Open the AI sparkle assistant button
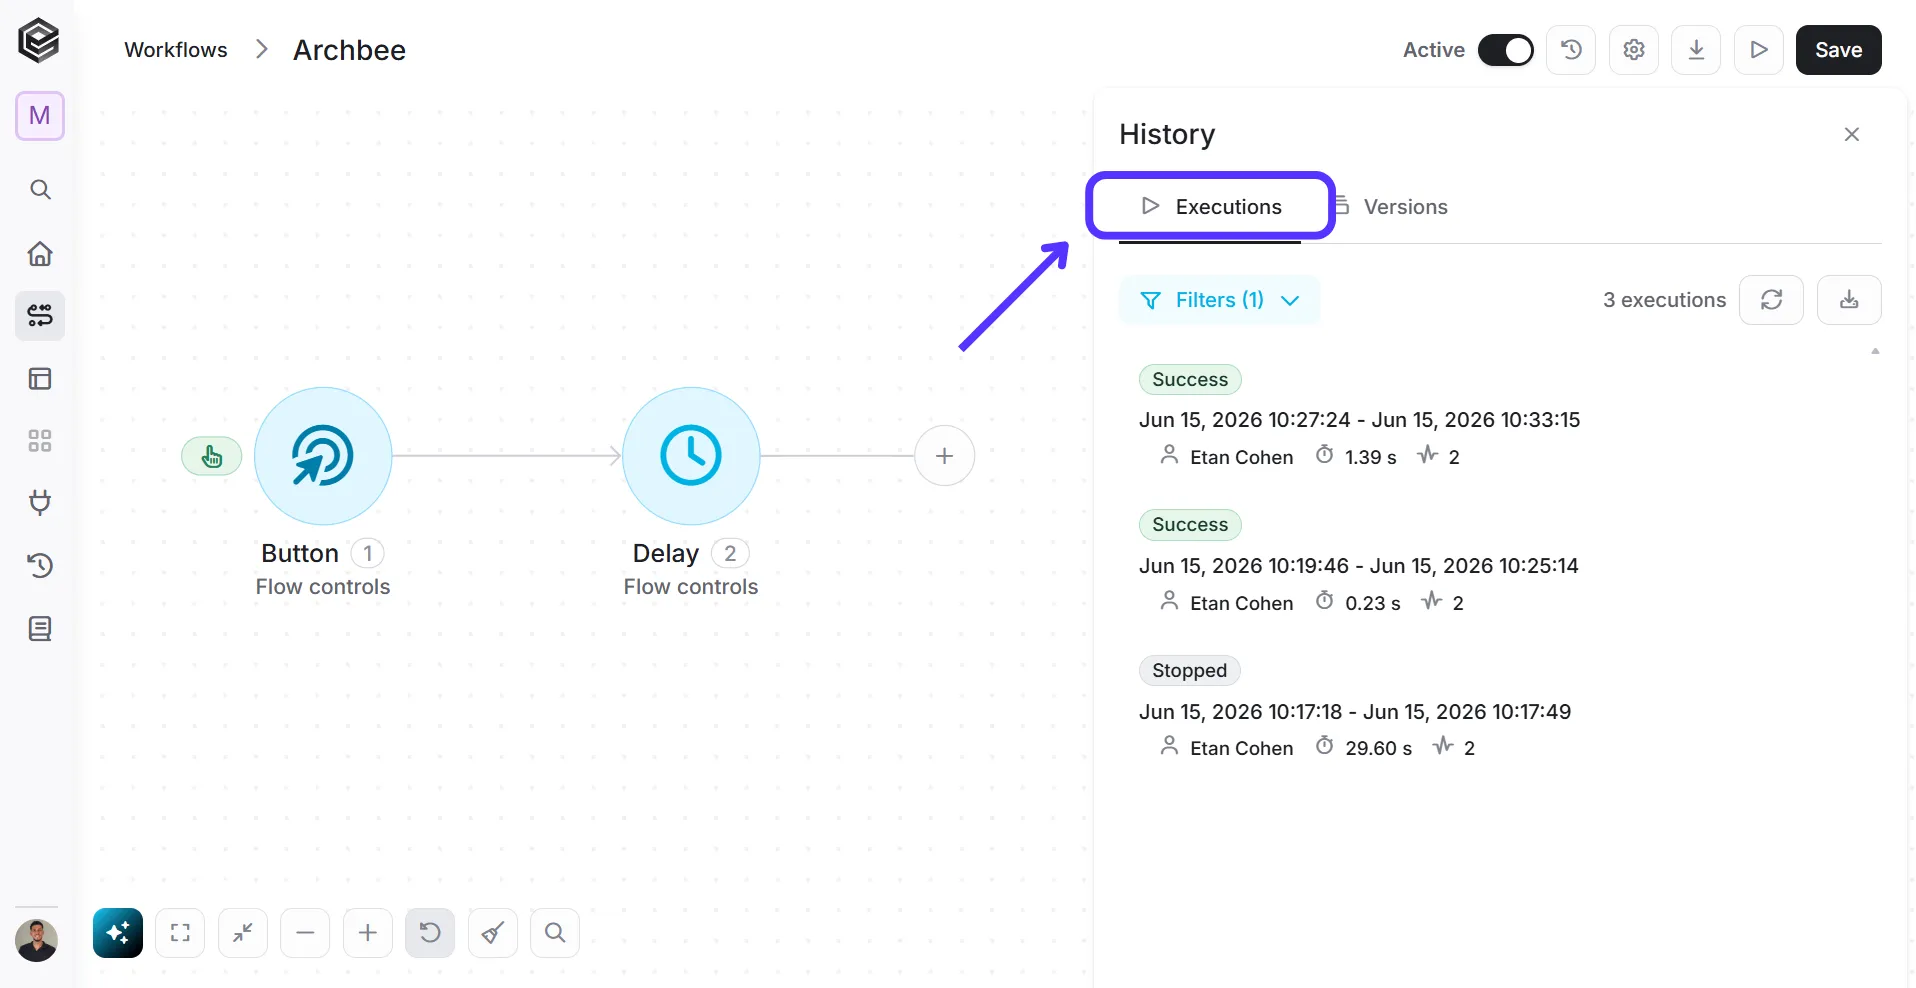1916x988 pixels. click(x=118, y=933)
